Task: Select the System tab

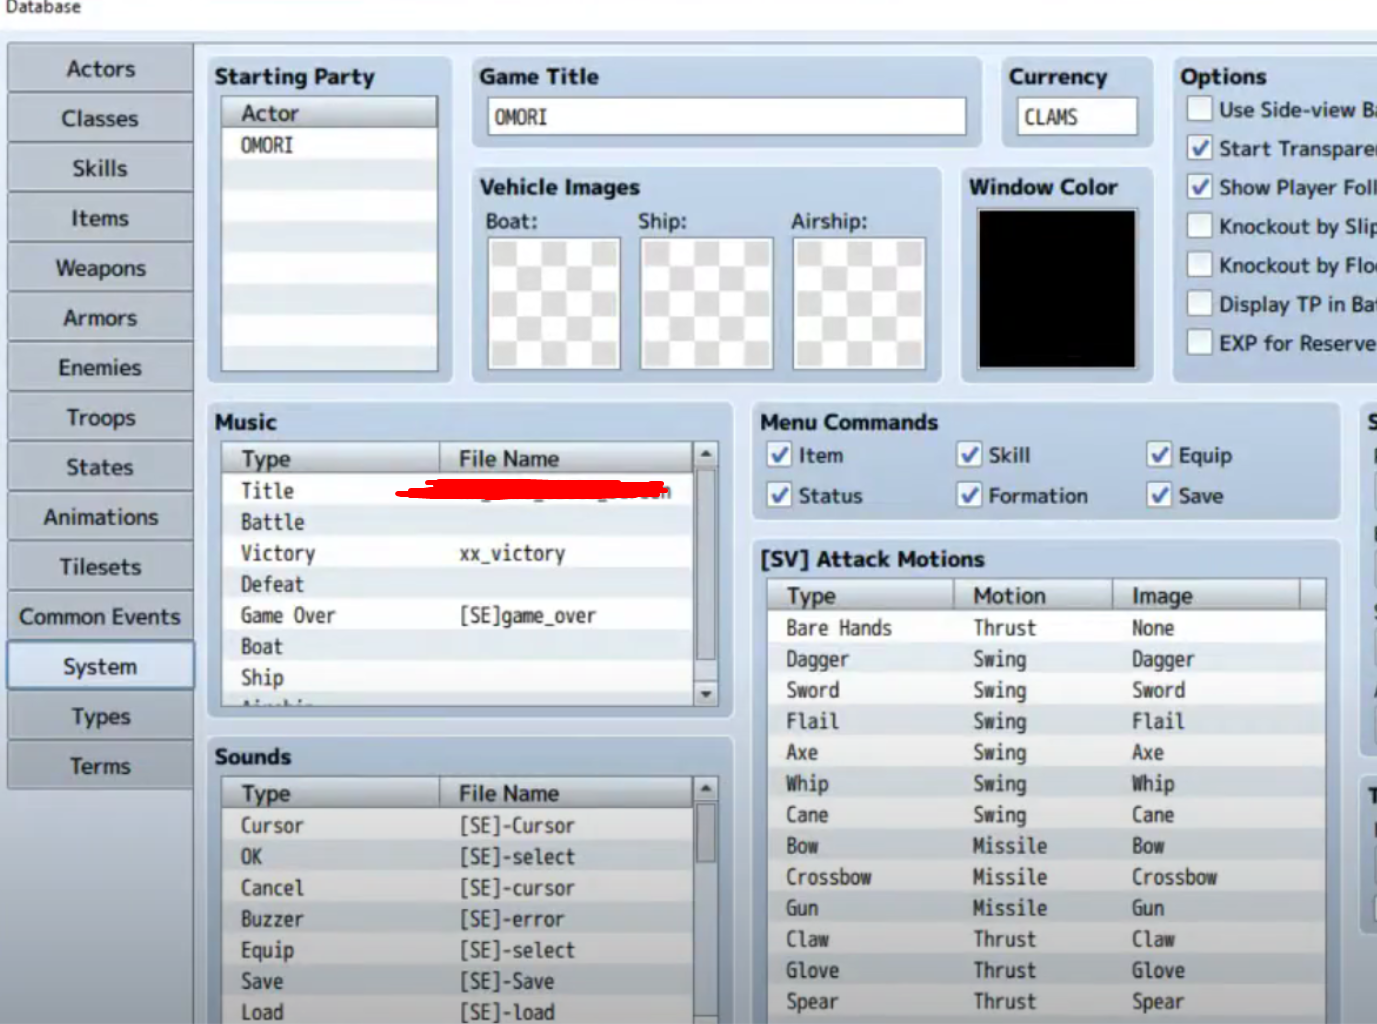Action: point(100,666)
